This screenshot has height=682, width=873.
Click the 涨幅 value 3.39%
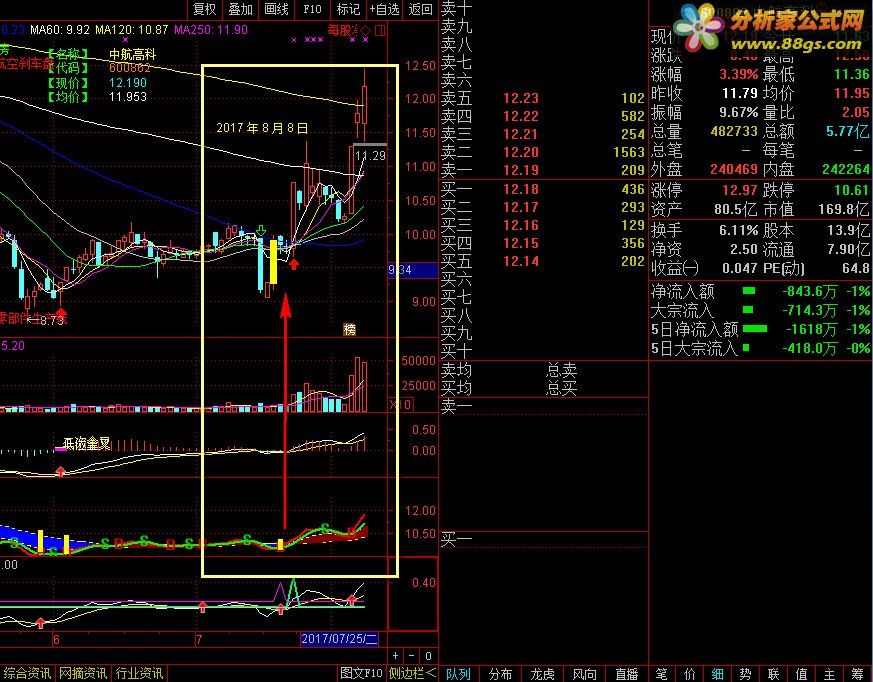pos(739,75)
